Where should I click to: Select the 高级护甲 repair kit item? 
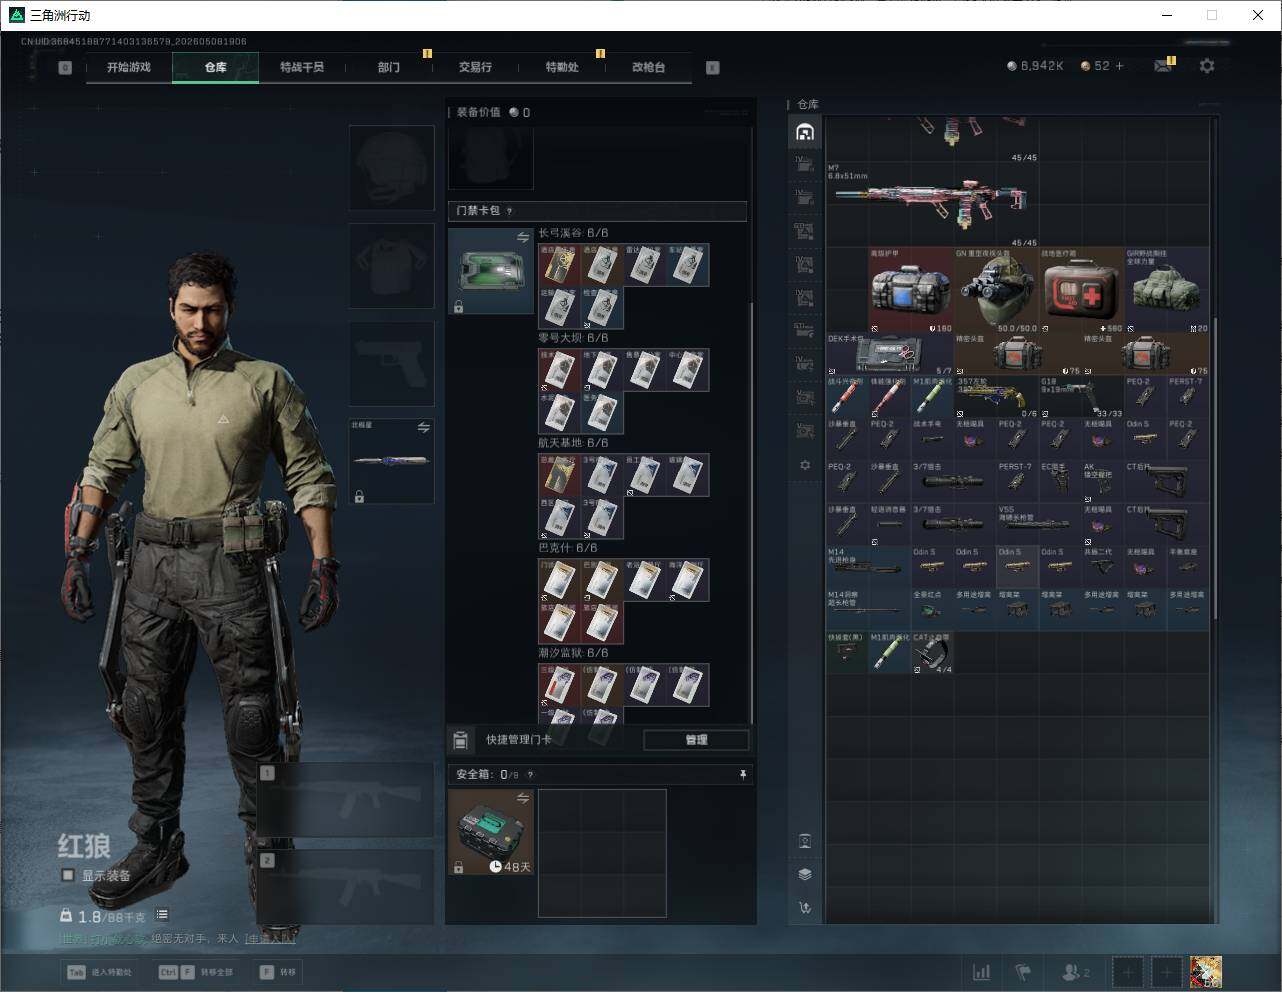click(911, 290)
